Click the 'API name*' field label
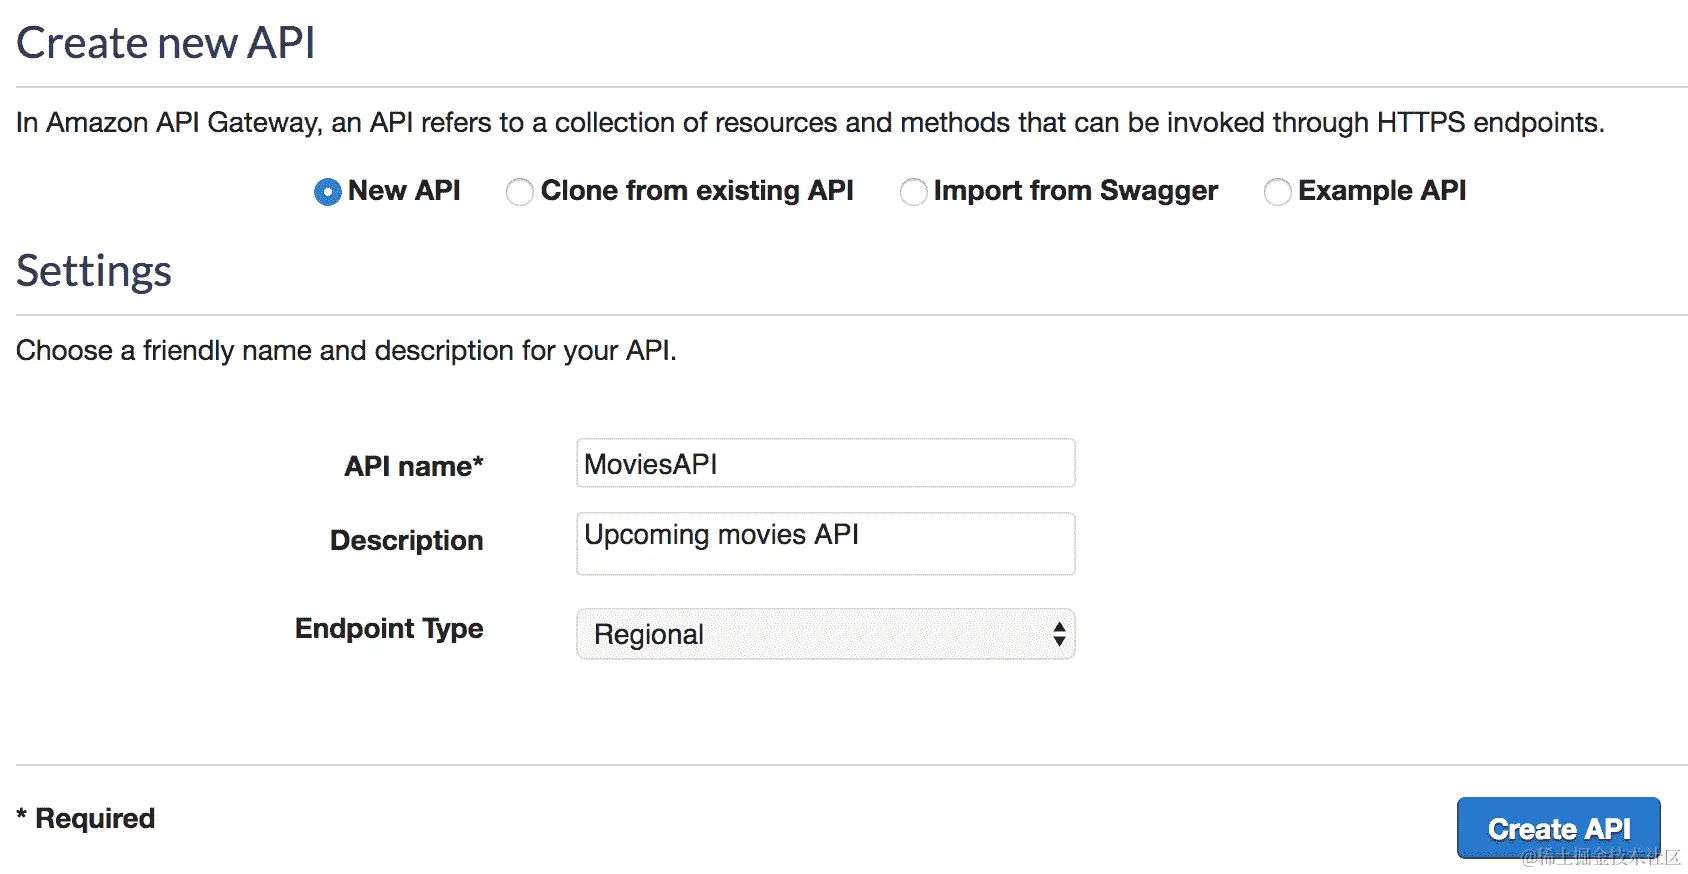The height and width of the screenshot is (874, 1688). coord(414,466)
